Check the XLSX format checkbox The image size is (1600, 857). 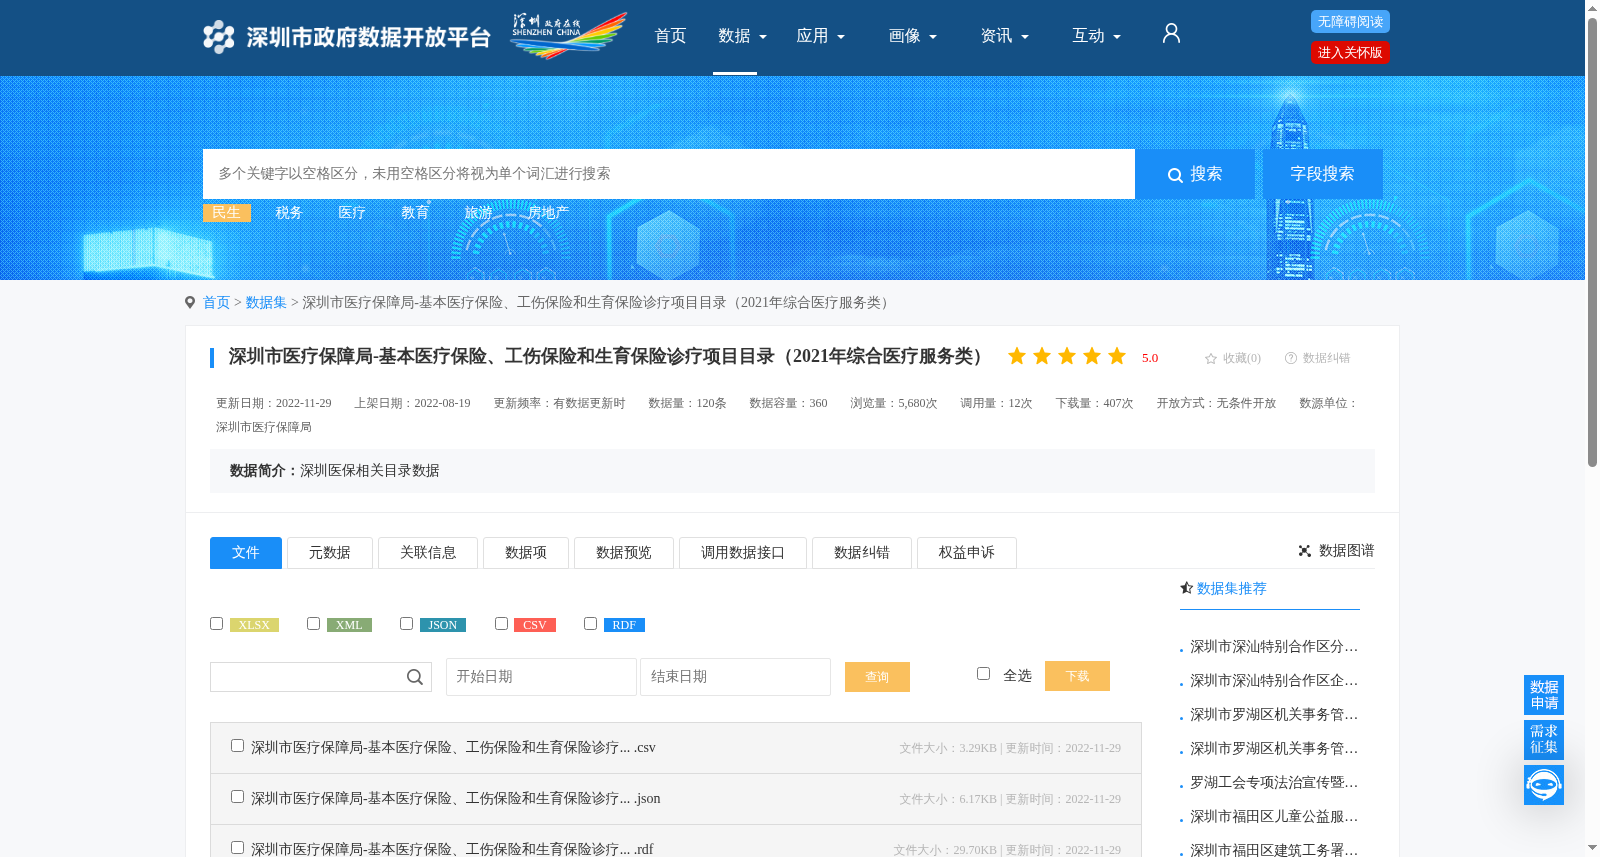click(x=216, y=624)
